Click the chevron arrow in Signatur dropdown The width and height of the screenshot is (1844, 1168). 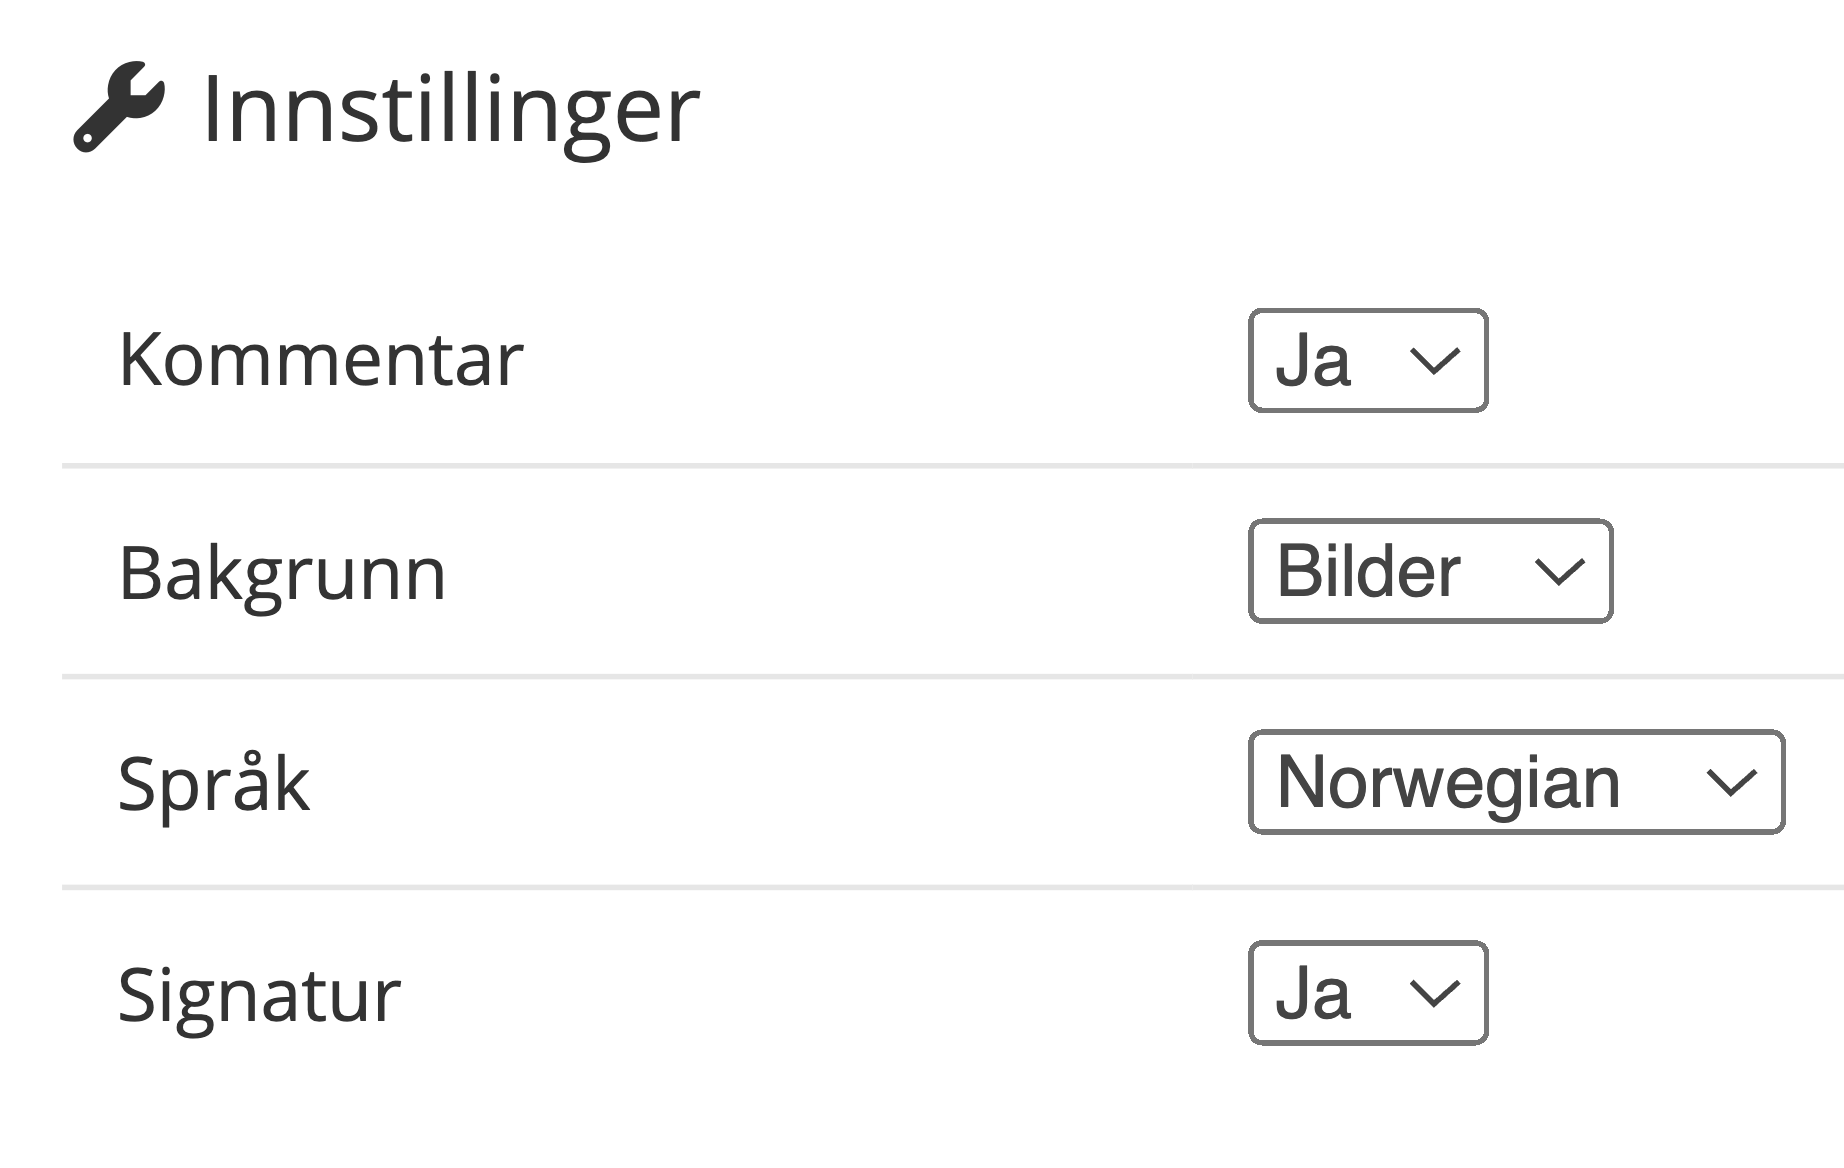[1435, 994]
